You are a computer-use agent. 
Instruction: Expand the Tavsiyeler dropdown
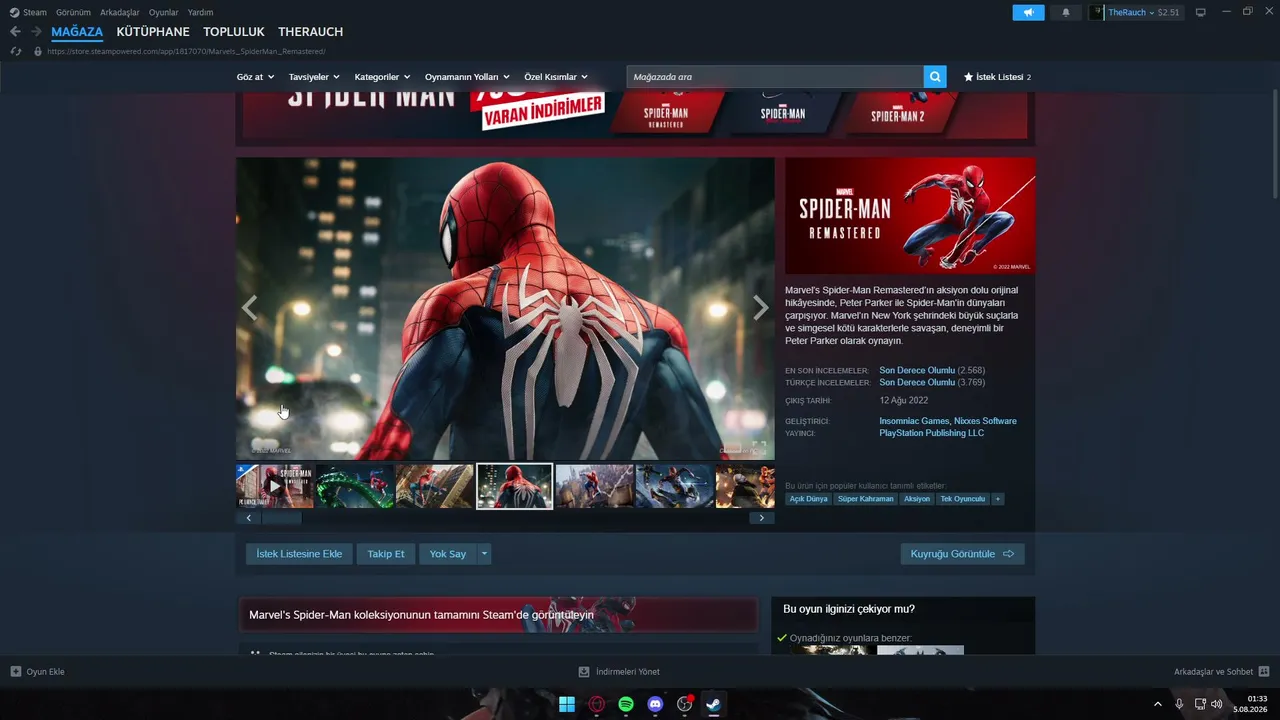[x=314, y=77]
